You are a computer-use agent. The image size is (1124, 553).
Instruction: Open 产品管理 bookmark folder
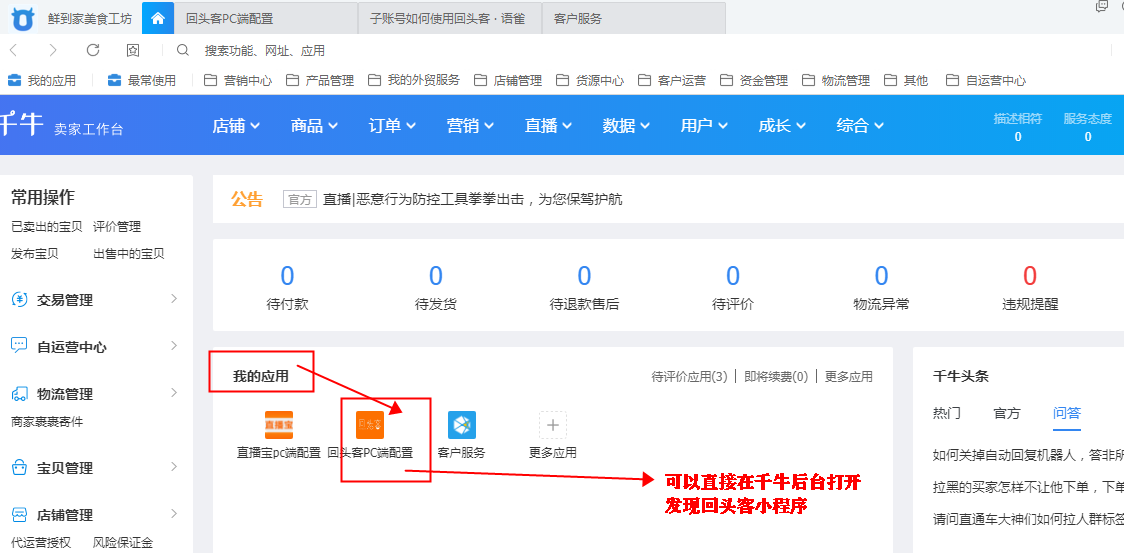[x=320, y=80]
